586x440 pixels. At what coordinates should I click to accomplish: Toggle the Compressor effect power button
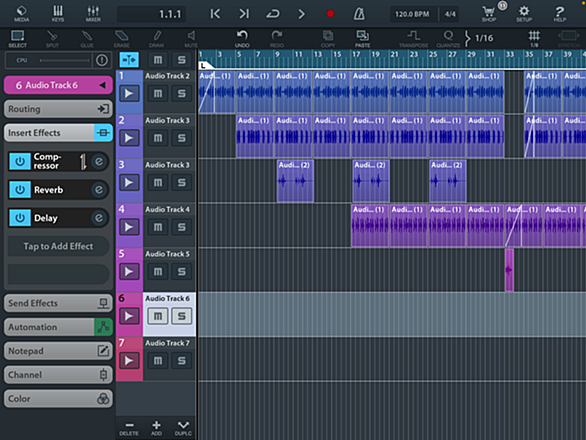tap(20, 161)
